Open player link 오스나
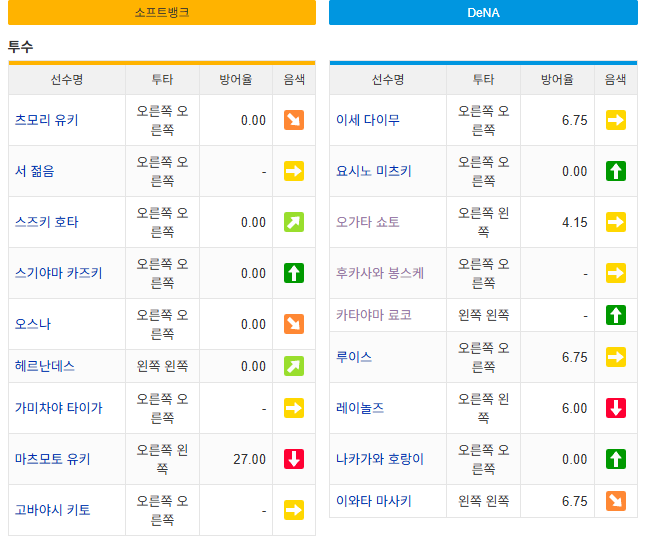 coord(33,324)
